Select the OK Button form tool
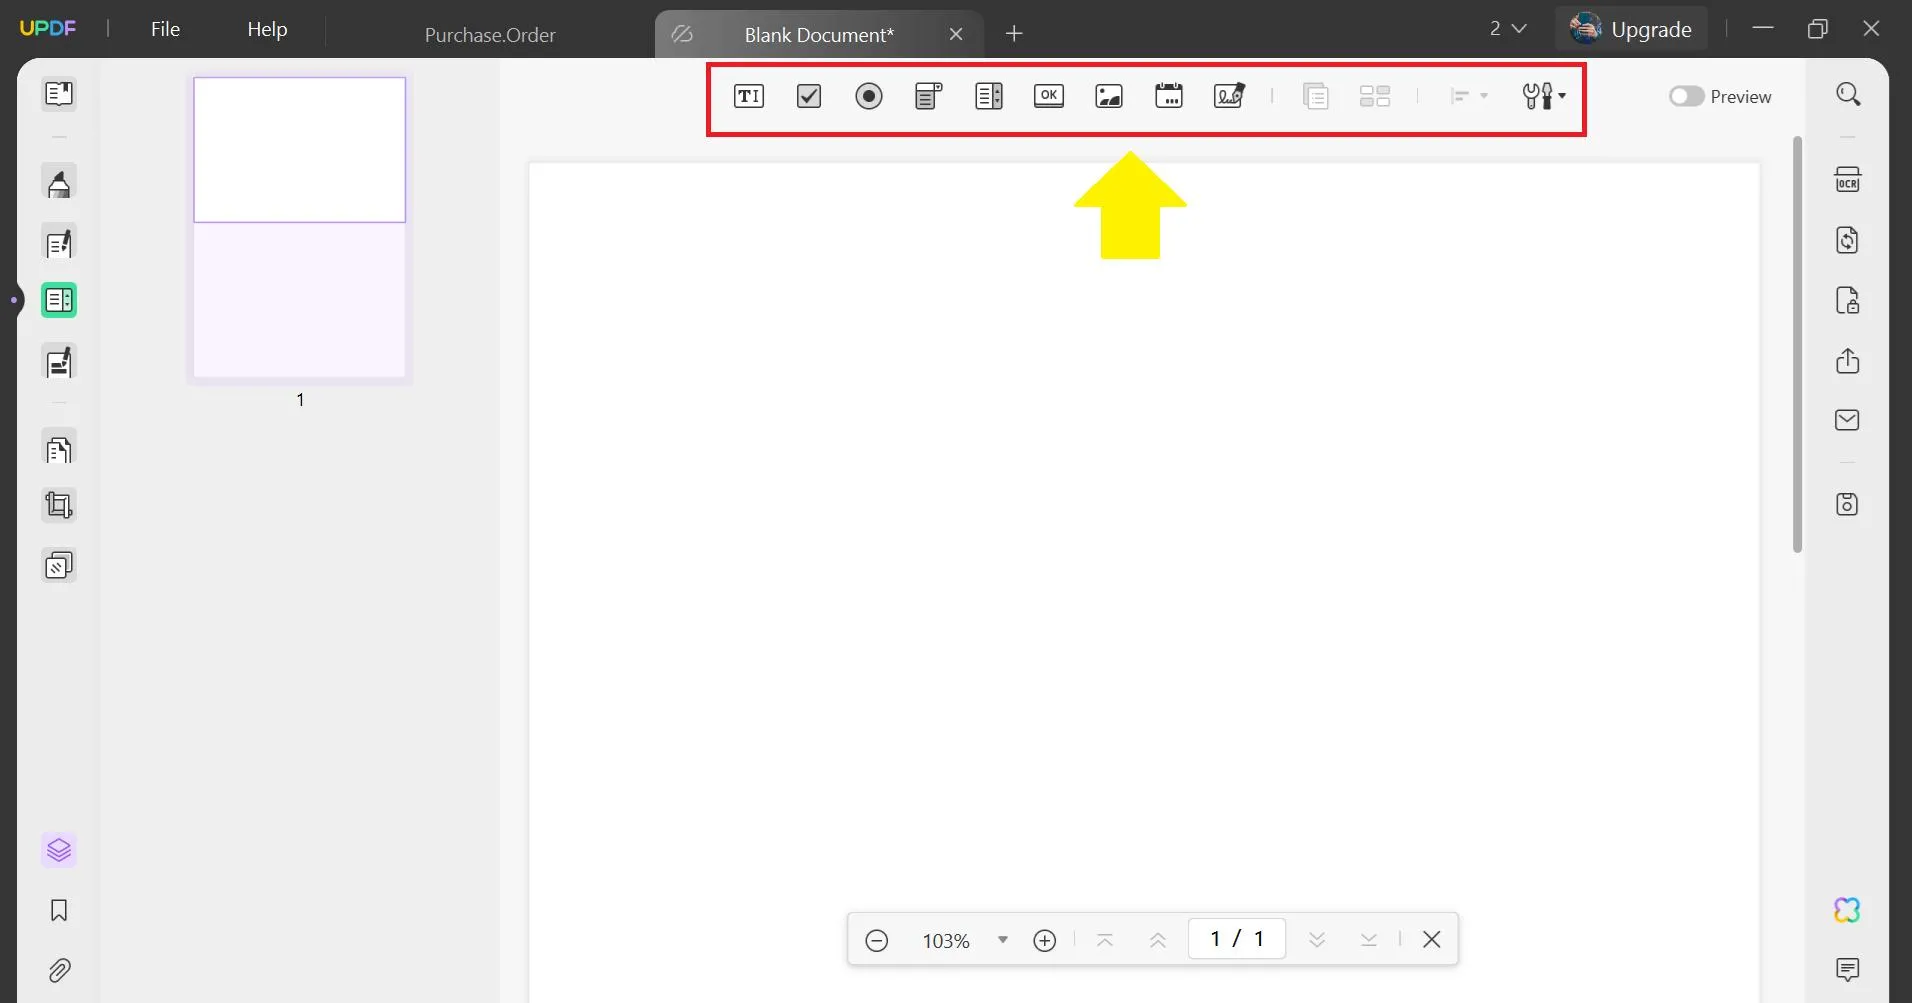Image resolution: width=1912 pixels, height=1003 pixels. pyautogui.click(x=1048, y=96)
